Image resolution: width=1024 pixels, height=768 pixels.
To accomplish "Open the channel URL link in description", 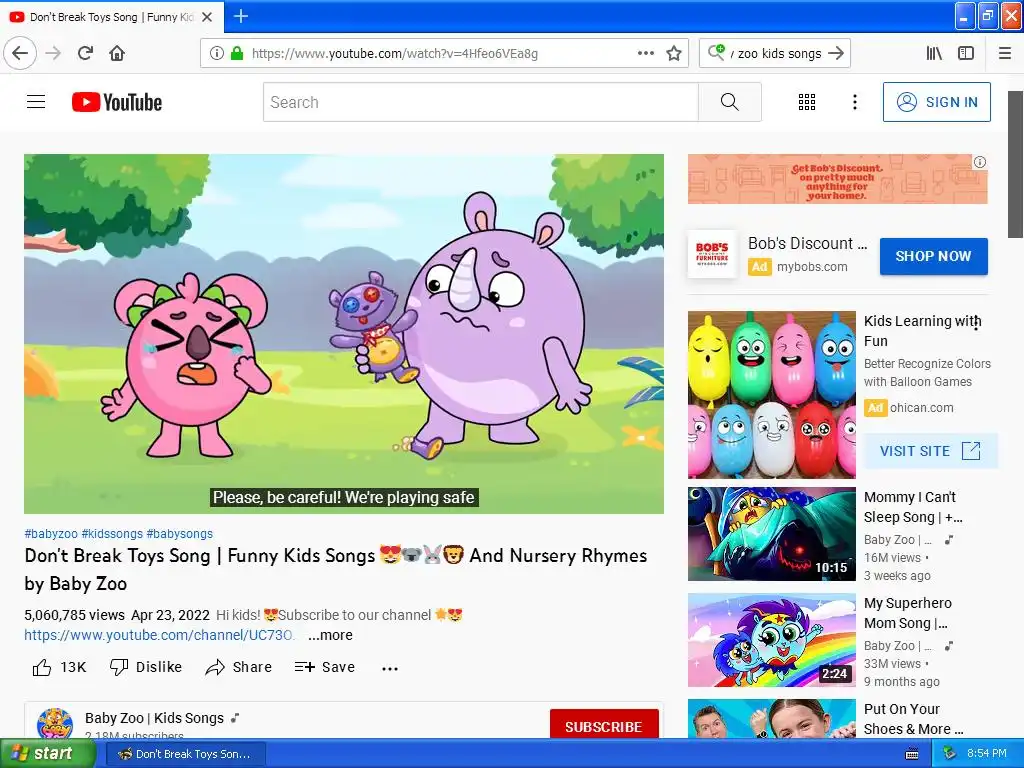I will [159, 635].
